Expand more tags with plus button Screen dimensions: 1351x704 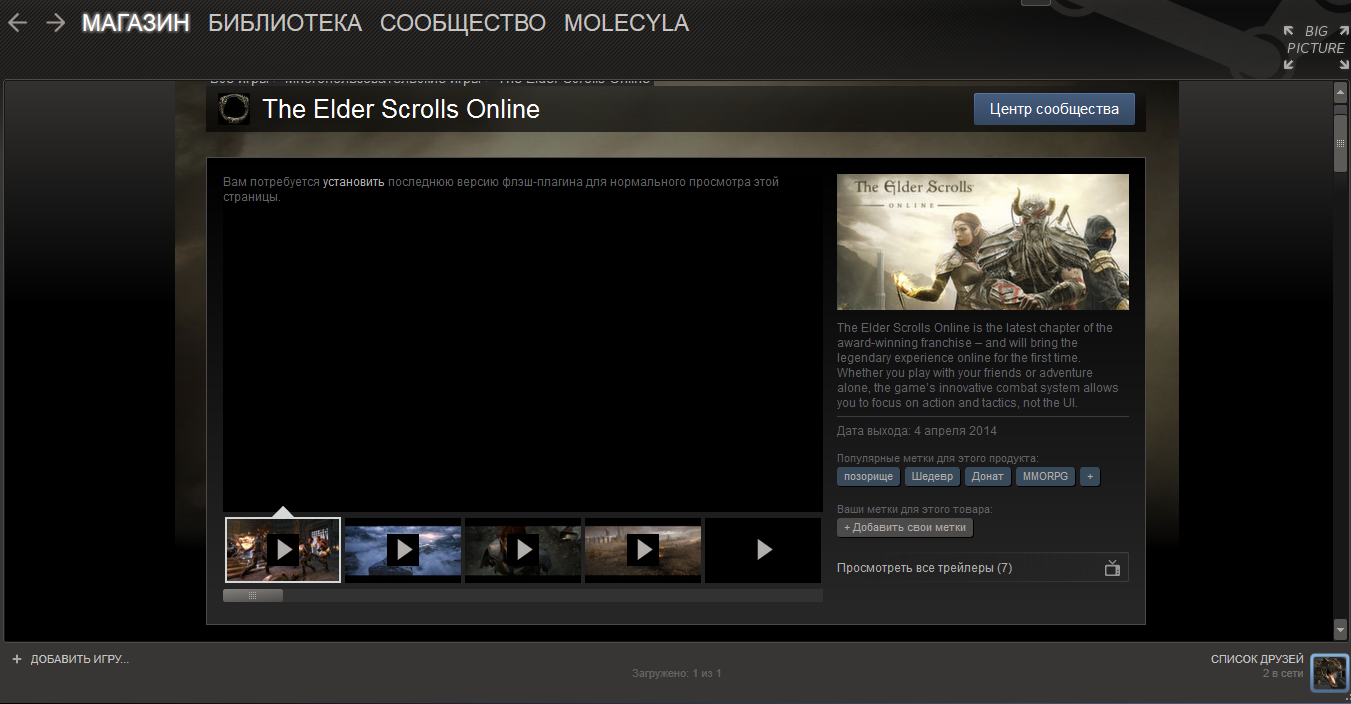point(1090,477)
